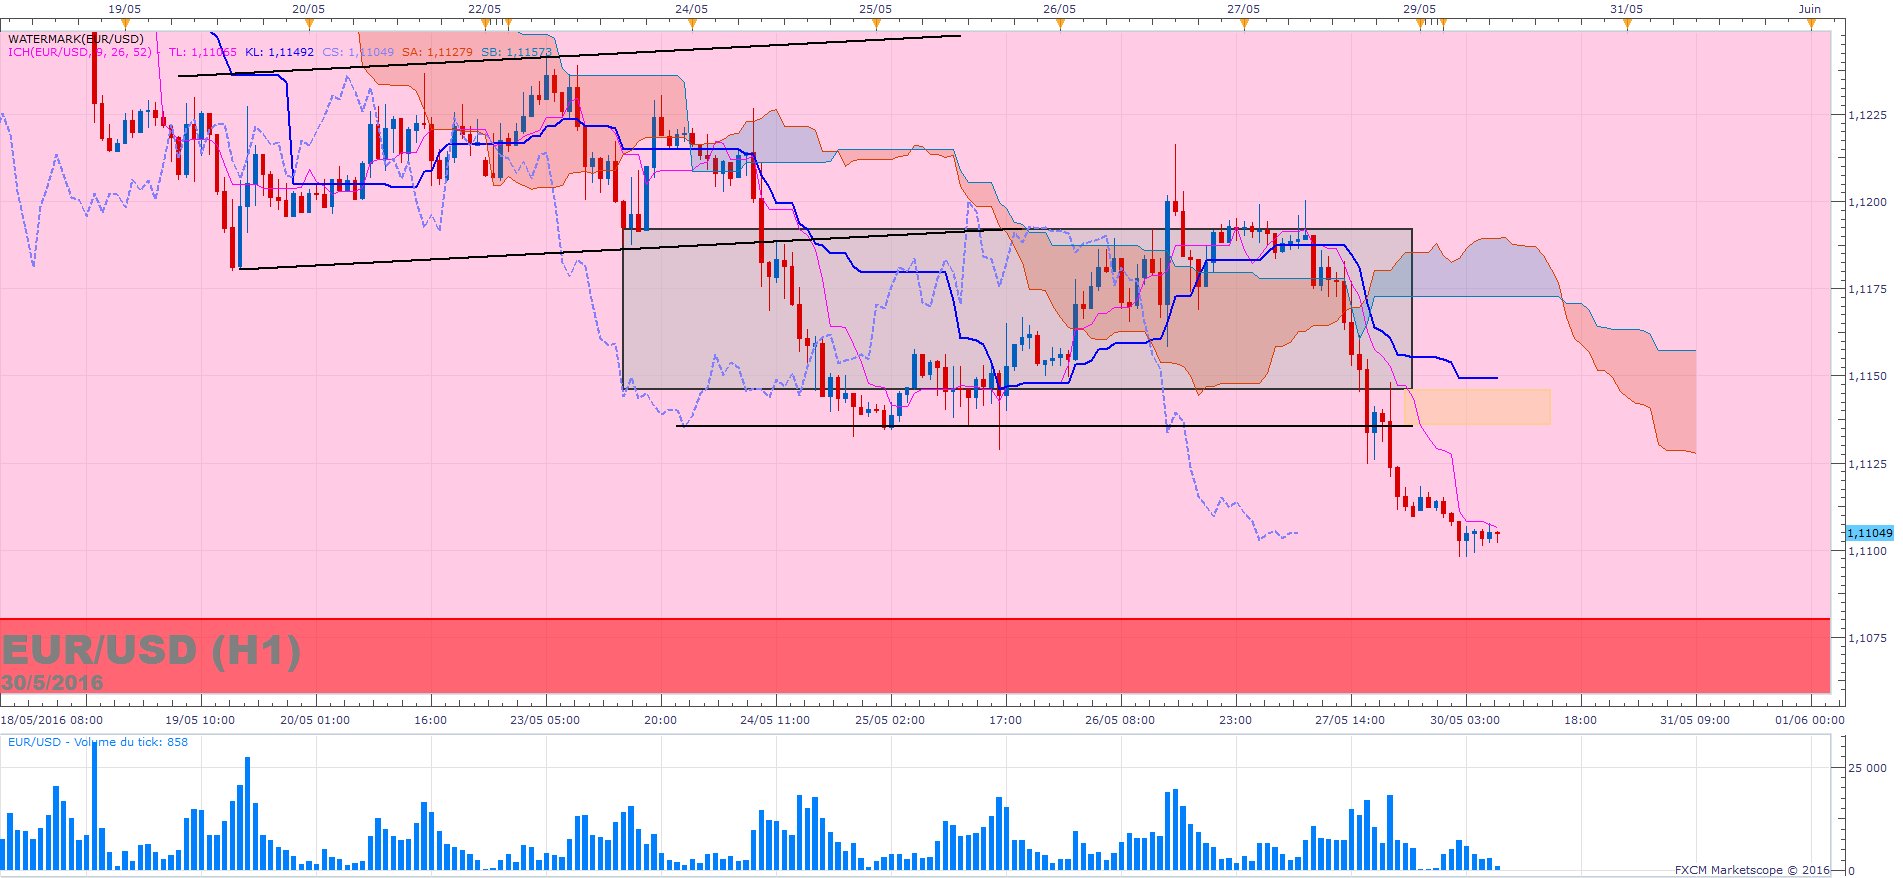
Task: Click the 1,1150 price axis label
Action: tap(1867, 377)
